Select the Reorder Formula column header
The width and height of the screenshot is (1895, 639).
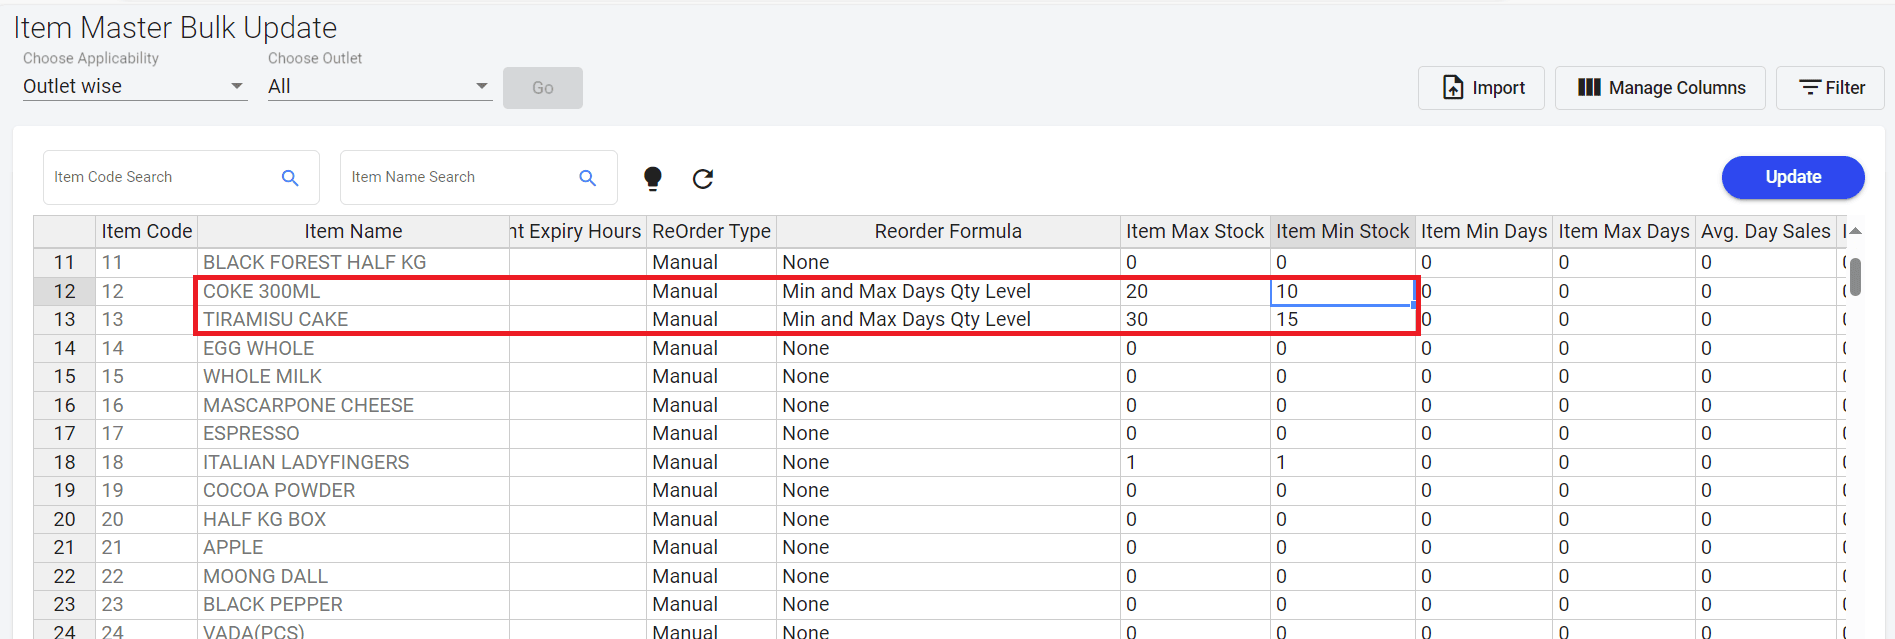[x=947, y=232]
